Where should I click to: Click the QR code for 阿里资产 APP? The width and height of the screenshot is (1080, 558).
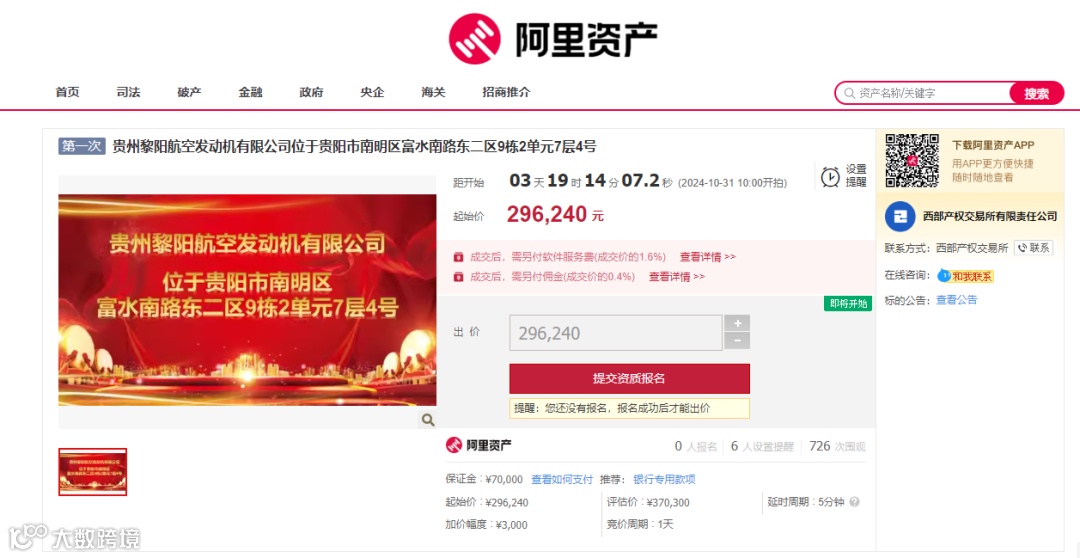pos(912,160)
